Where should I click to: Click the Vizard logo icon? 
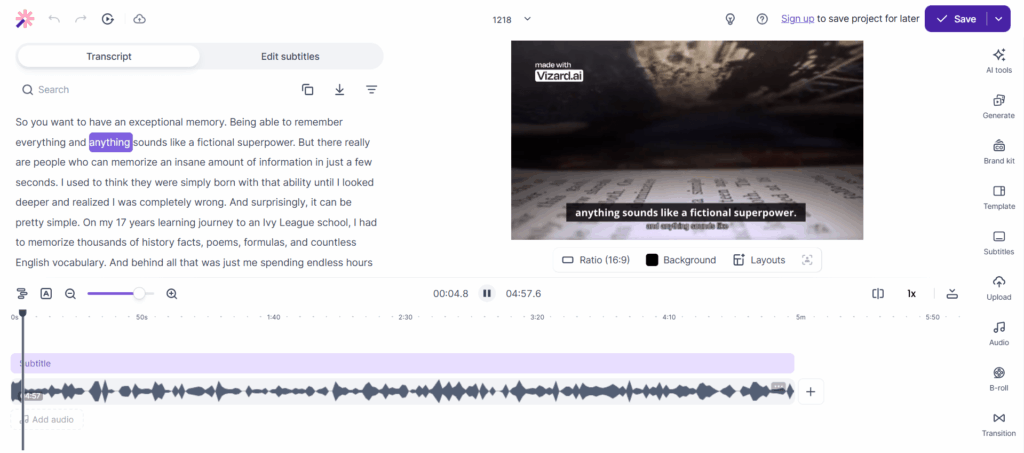point(24,19)
